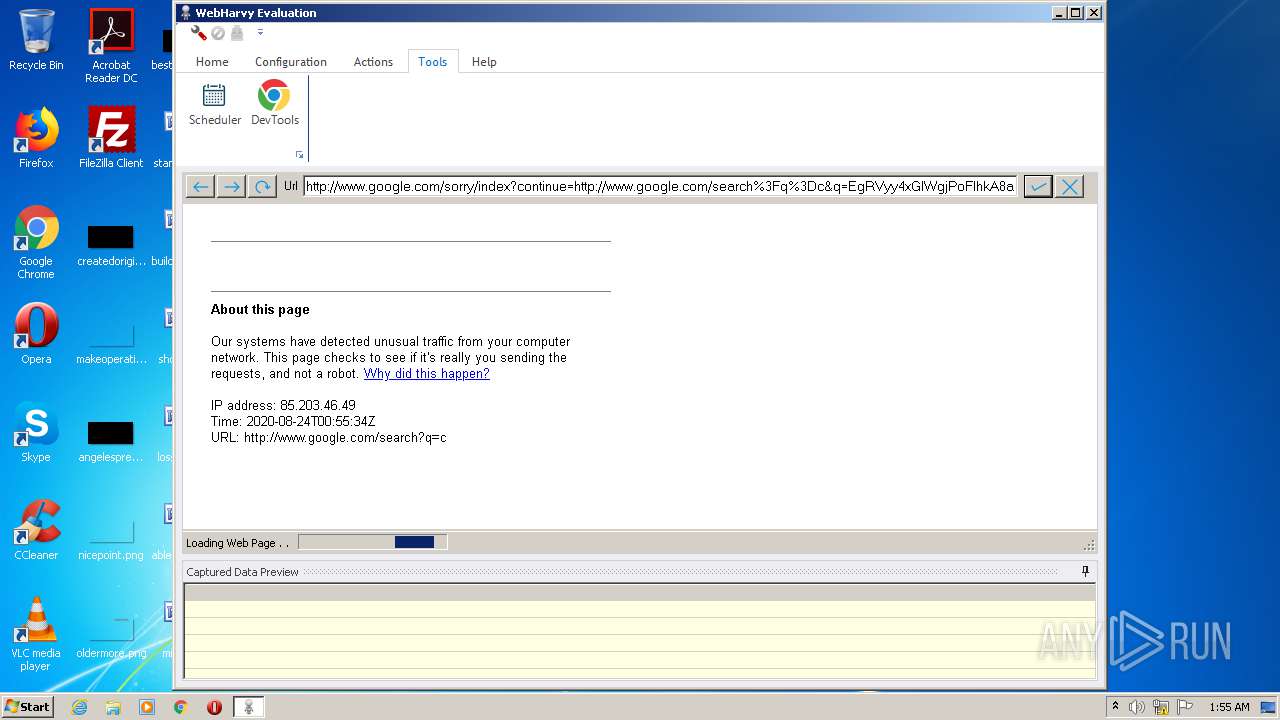Viewport: 1280px width, 720px height.
Task: Follow the 'Why did this happen?' link
Action: [427, 374]
